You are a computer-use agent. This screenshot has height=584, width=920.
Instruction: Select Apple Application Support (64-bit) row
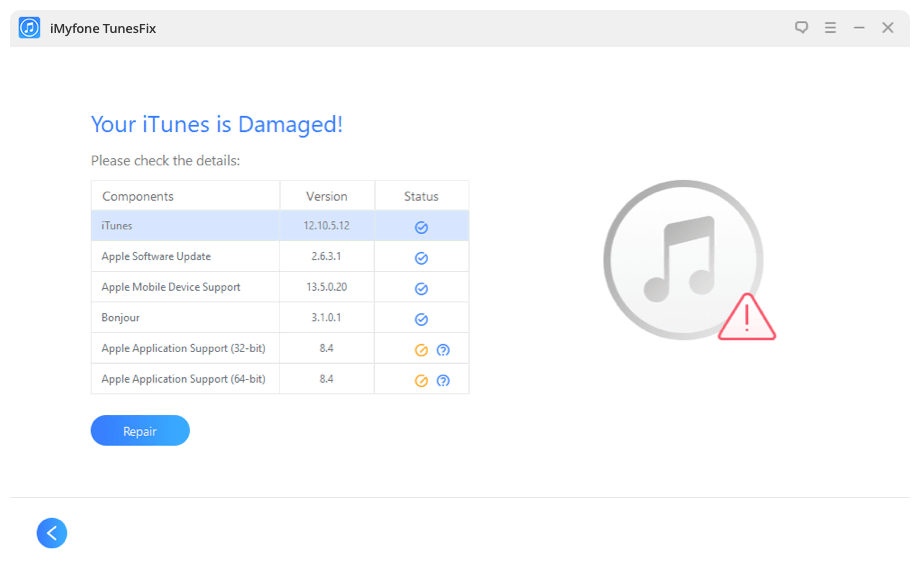pos(280,379)
